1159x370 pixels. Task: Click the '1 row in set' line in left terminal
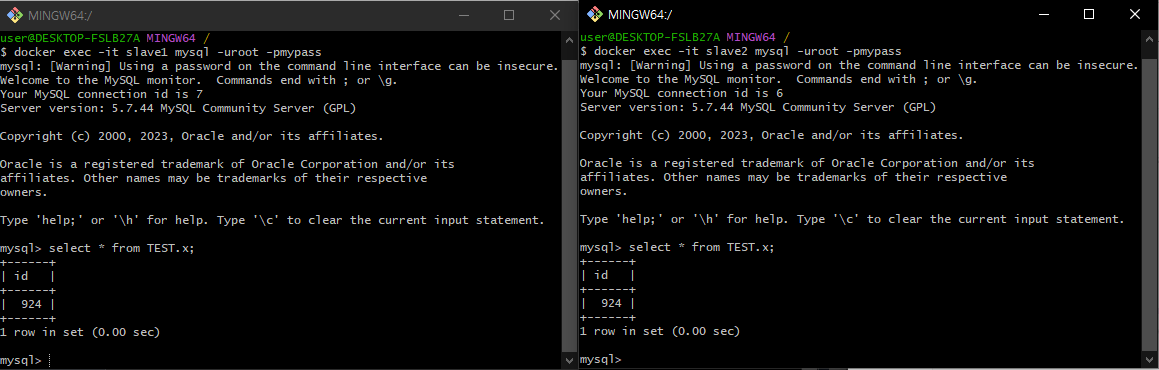(80, 332)
